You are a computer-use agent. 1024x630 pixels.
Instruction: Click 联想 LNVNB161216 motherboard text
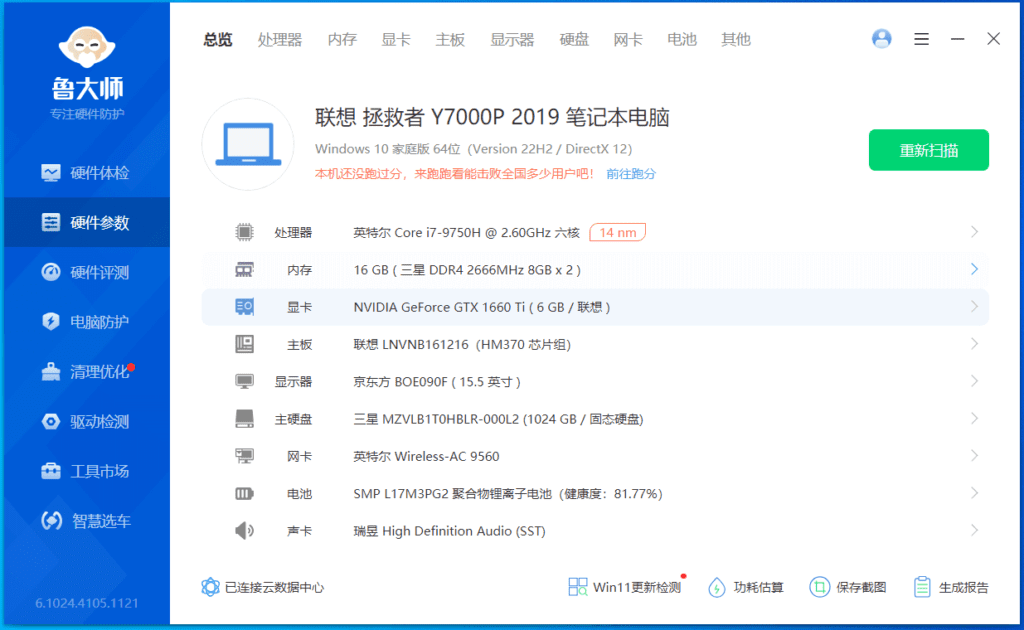tap(462, 344)
